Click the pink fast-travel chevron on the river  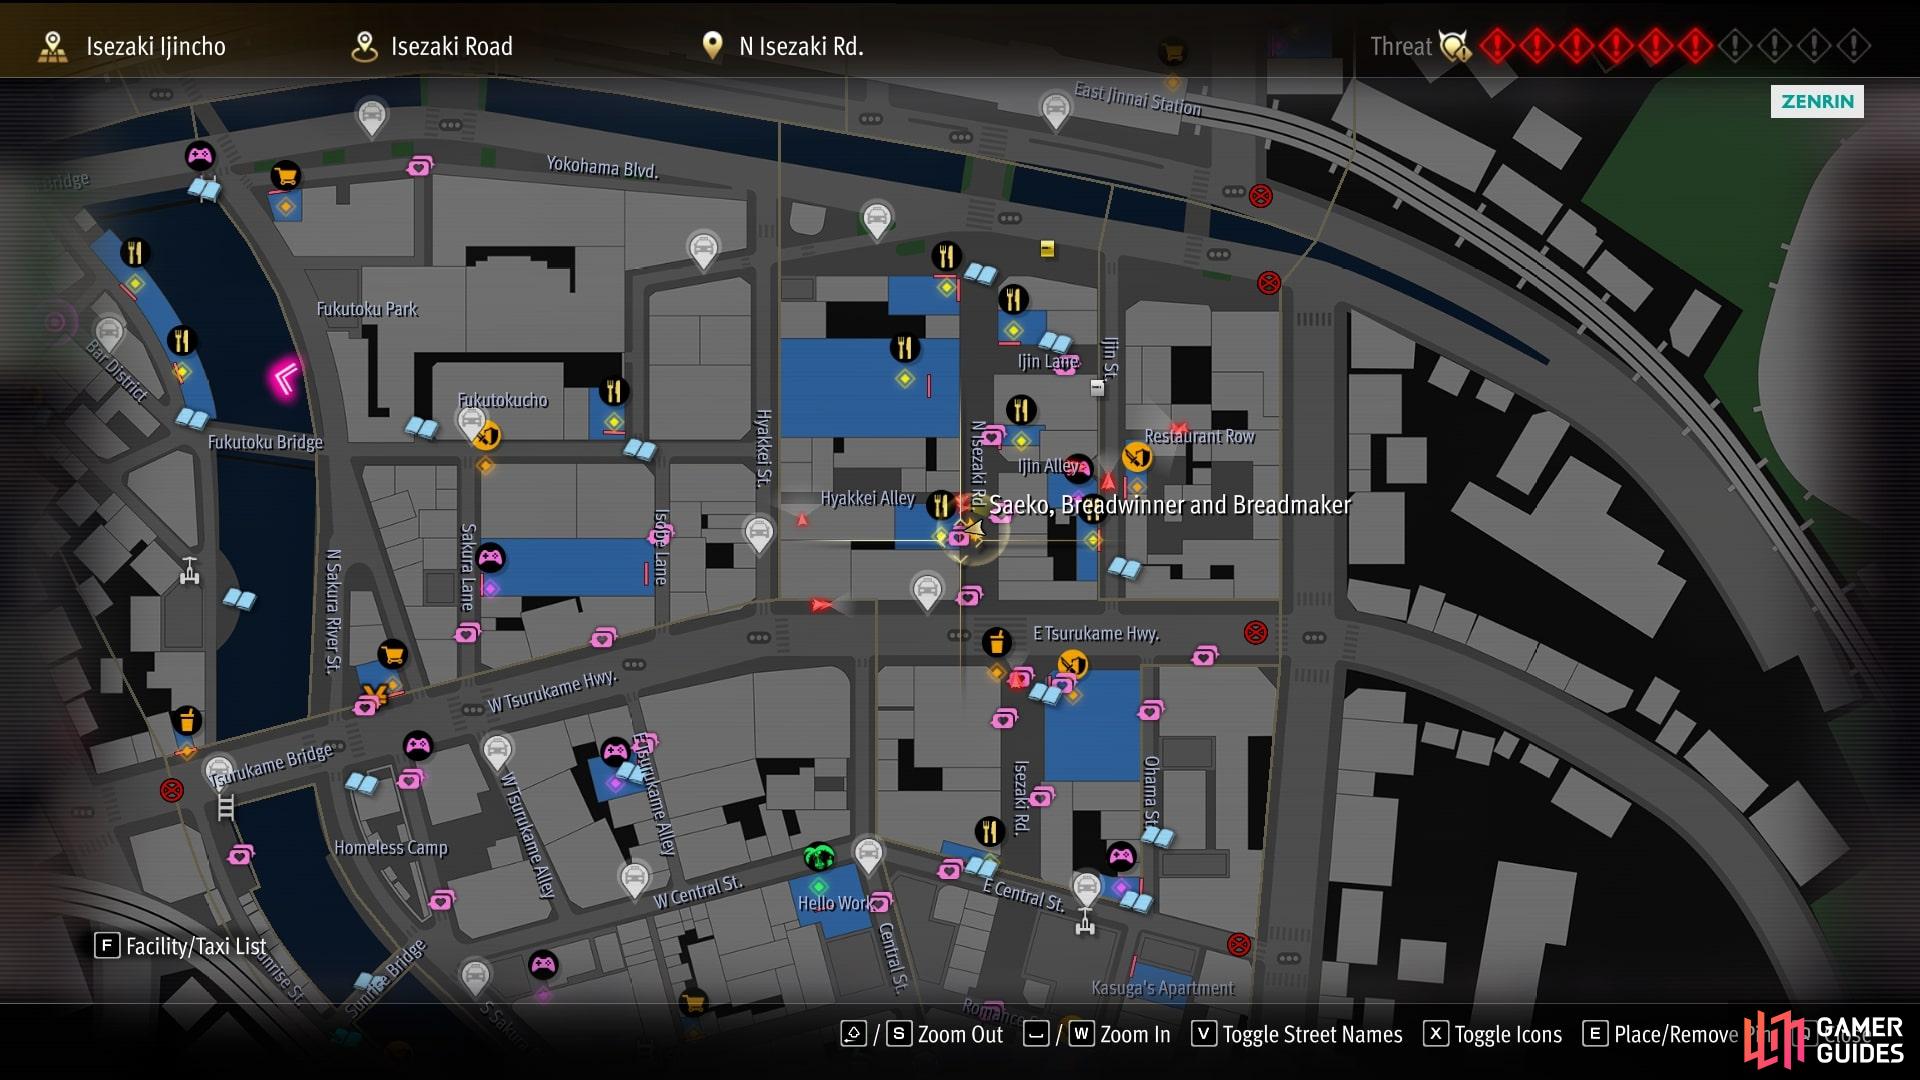point(285,379)
